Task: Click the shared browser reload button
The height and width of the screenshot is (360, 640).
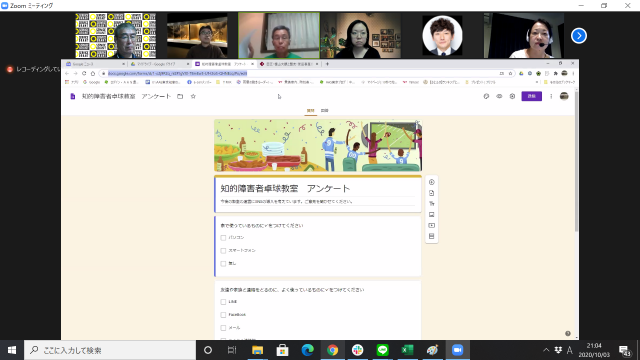Action: tap(84, 73)
